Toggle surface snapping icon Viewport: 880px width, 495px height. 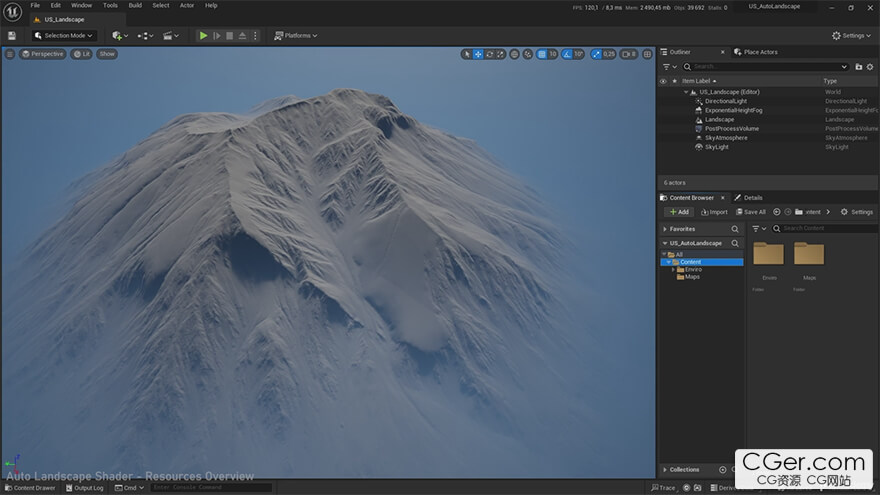528,54
